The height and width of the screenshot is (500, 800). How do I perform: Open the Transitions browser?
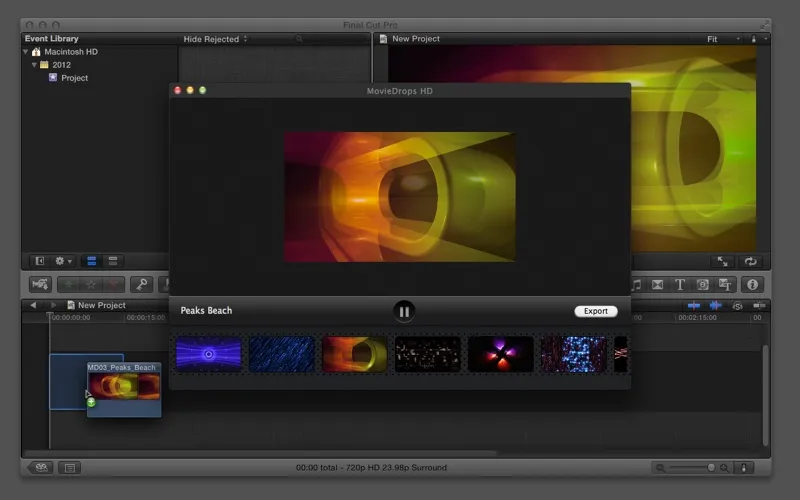pyautogui.click(x=658, y=285)
